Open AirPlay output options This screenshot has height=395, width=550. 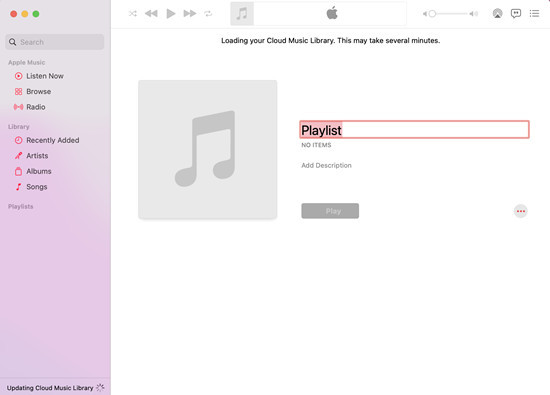(497, 14)
